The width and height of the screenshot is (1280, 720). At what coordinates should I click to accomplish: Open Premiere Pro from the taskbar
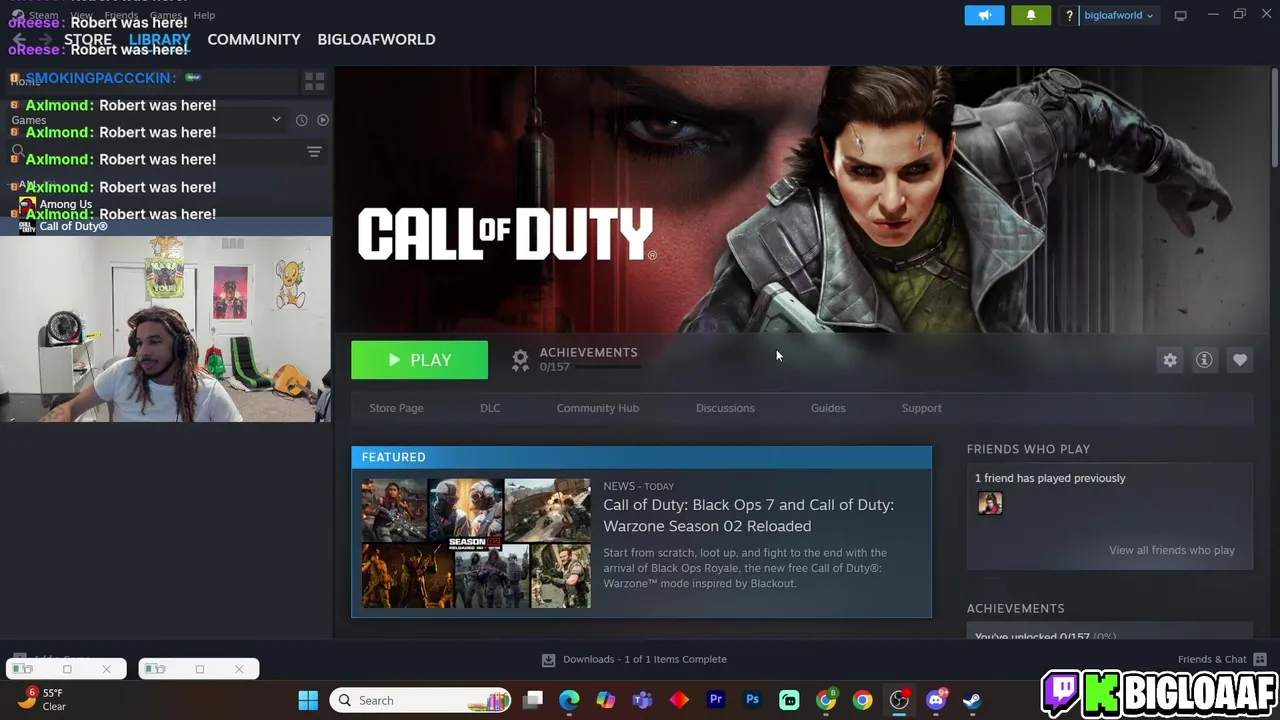716,700
